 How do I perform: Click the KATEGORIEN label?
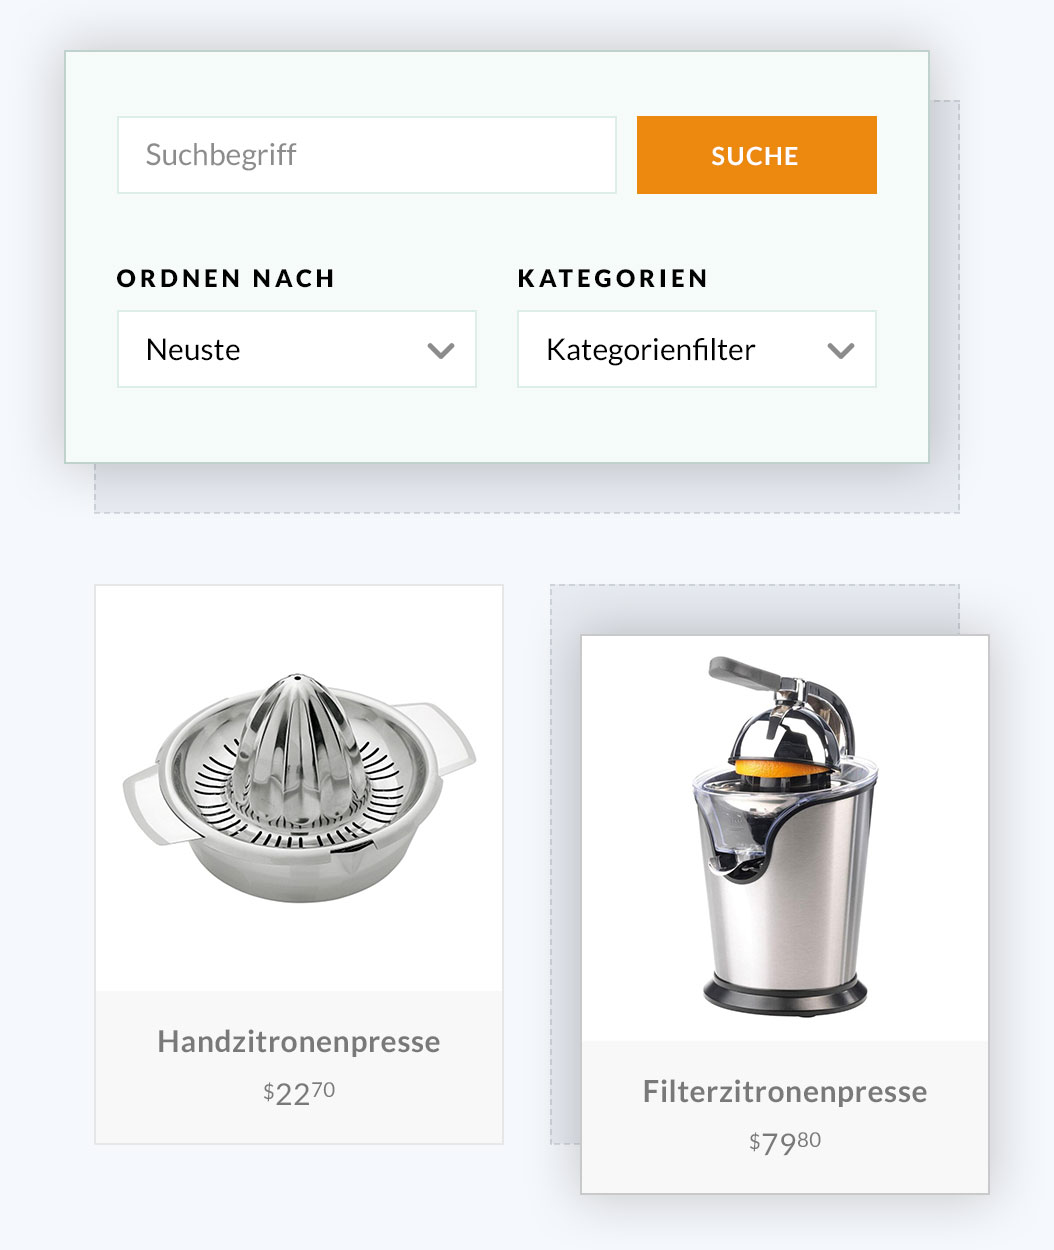coord(612,278)
